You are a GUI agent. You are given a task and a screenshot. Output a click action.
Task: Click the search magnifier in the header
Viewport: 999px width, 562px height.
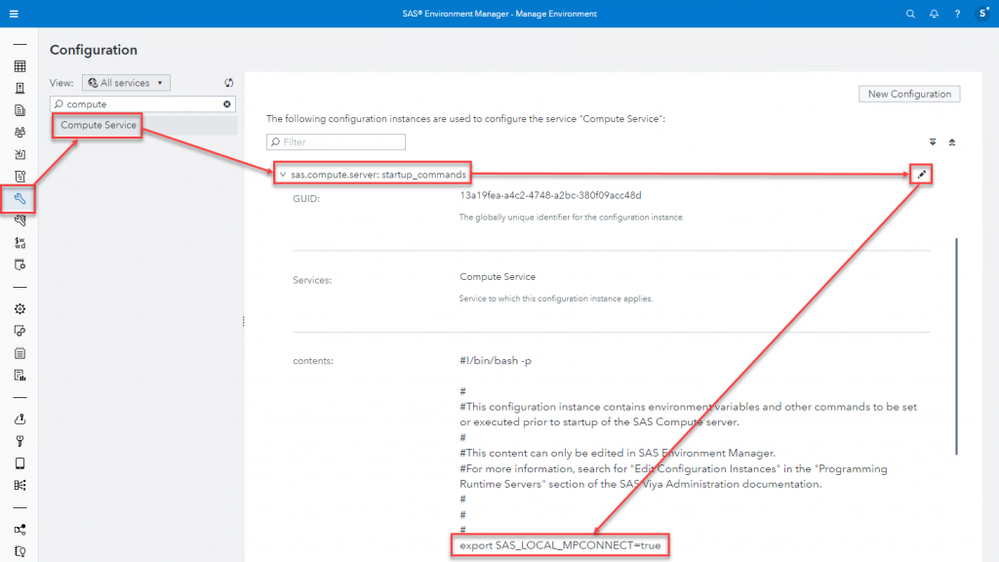click(x=910, y=13)
